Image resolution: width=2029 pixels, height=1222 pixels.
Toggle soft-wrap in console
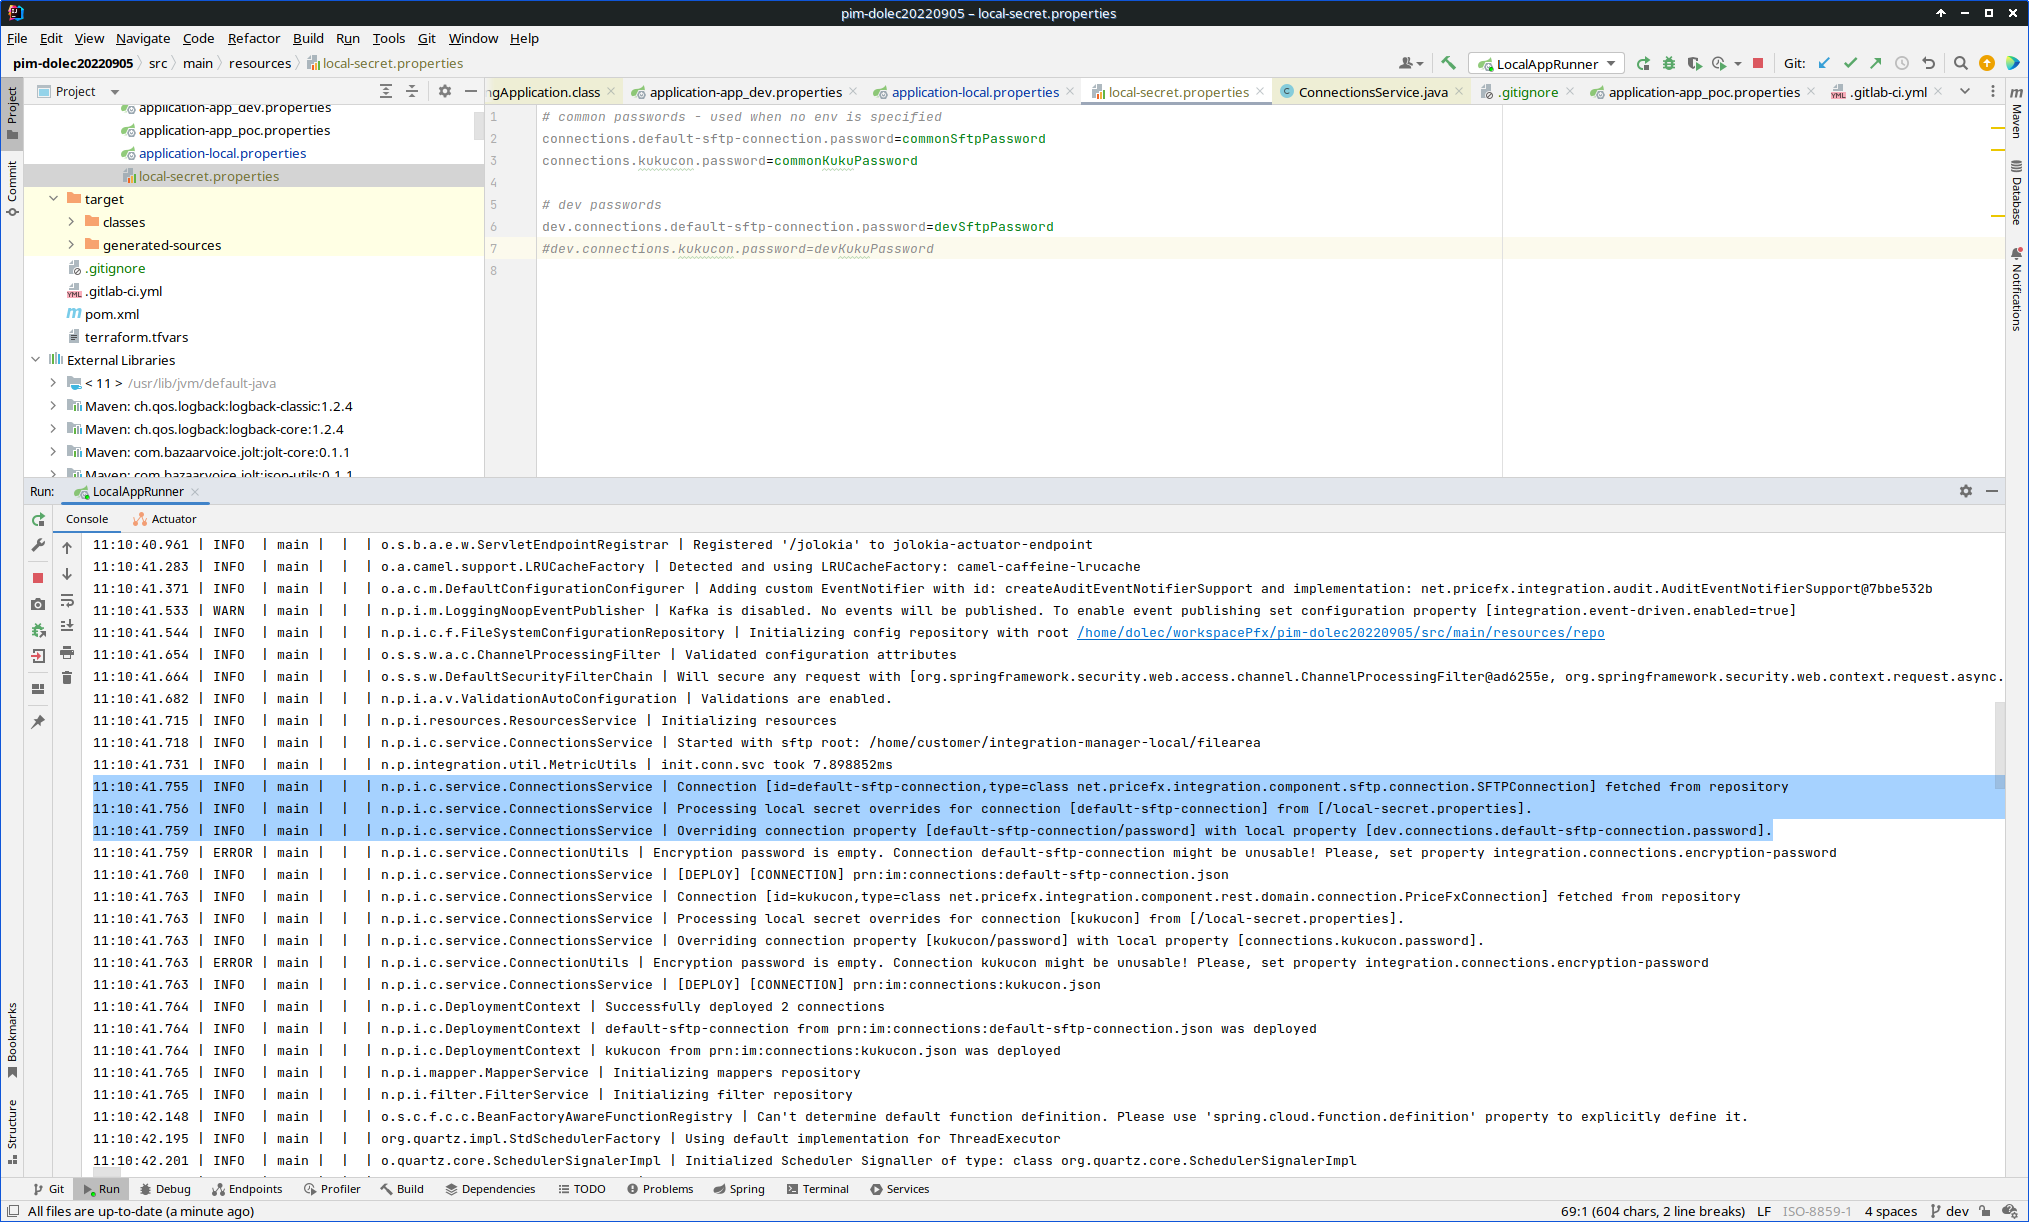click(x=67, y=600)
